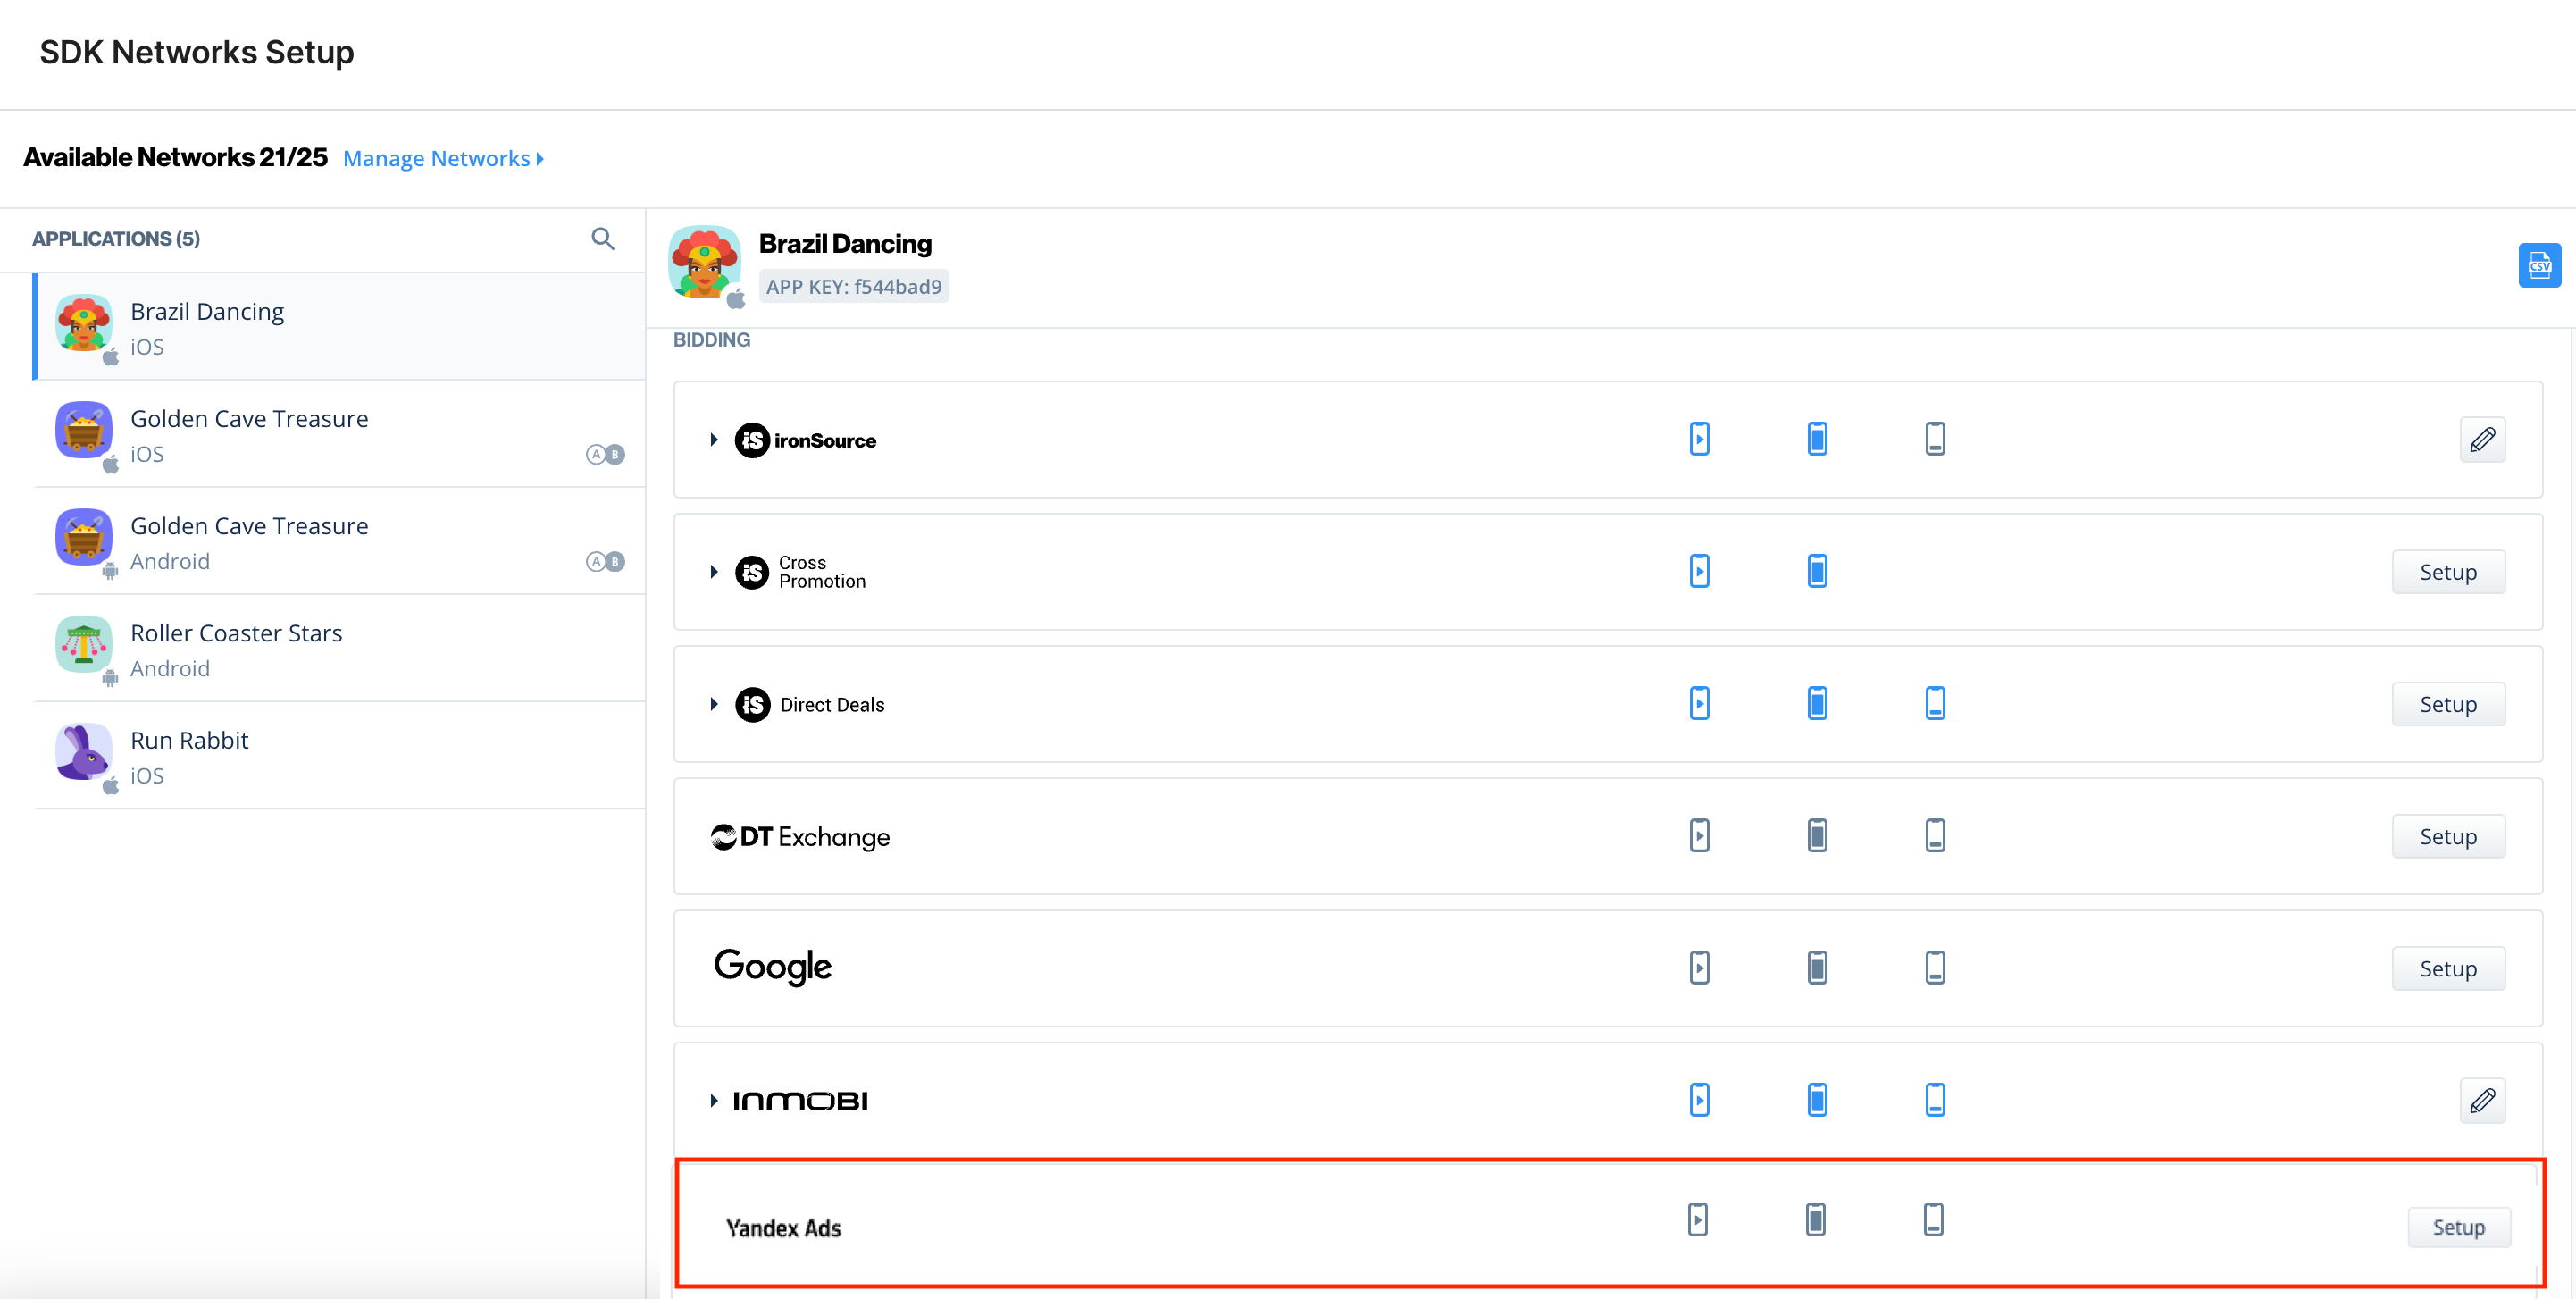Expand the Cross Promotion row

pos(714,572)
